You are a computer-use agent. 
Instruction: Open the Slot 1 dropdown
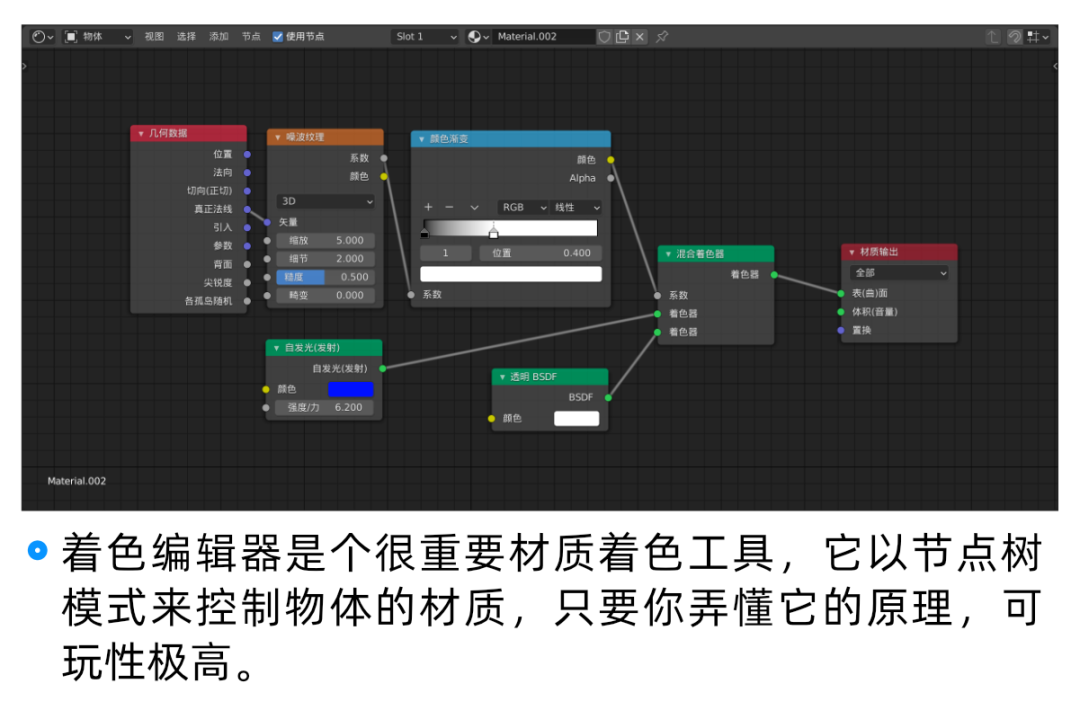425,37
